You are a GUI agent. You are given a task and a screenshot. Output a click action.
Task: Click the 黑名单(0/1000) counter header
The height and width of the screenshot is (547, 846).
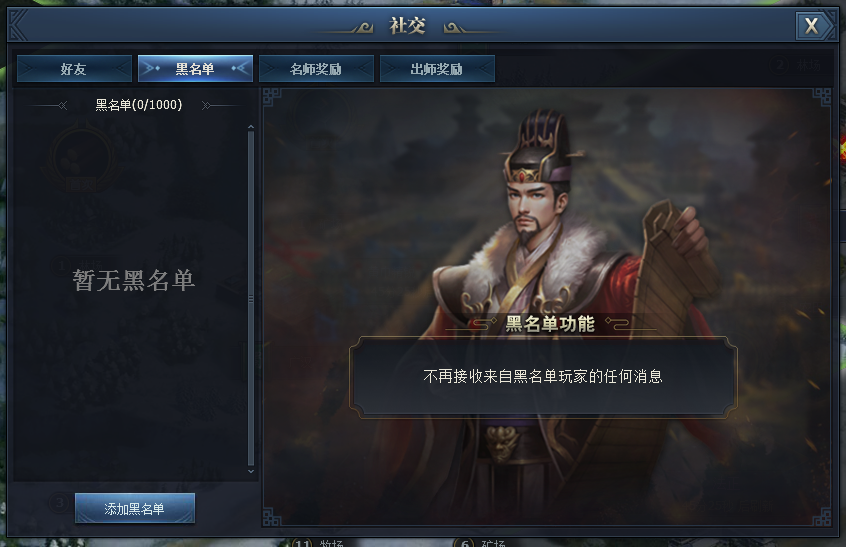(x=139, y=105)
